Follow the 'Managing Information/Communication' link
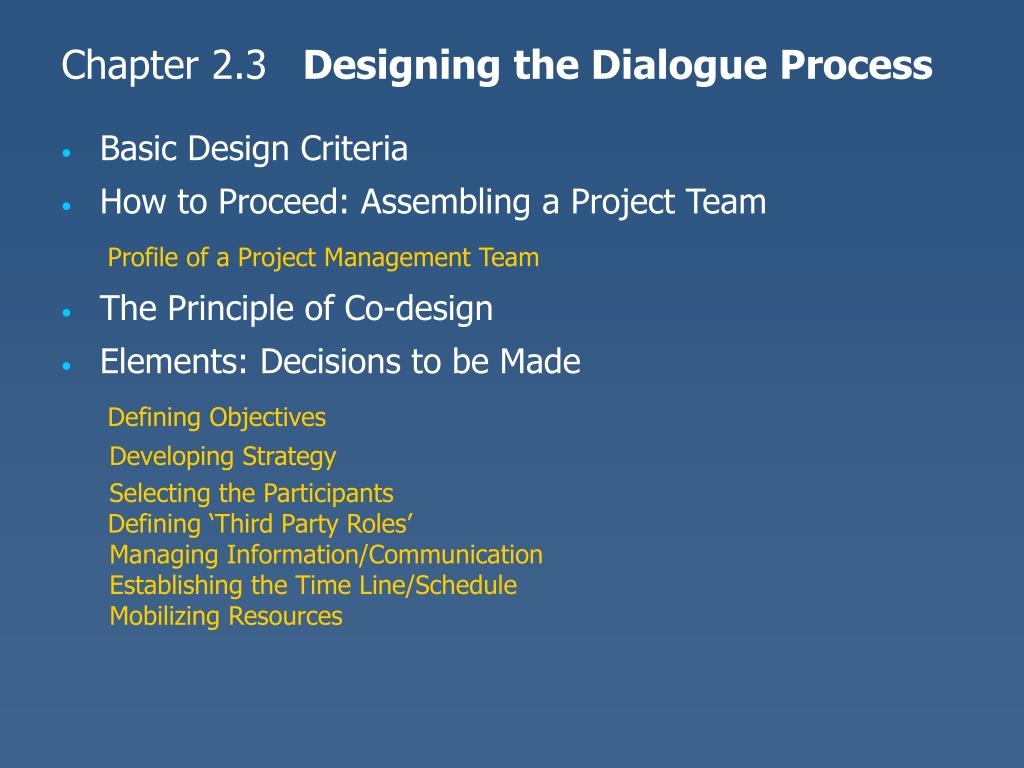The height and width of the screenshot is (768, 1024). (326, 555)
